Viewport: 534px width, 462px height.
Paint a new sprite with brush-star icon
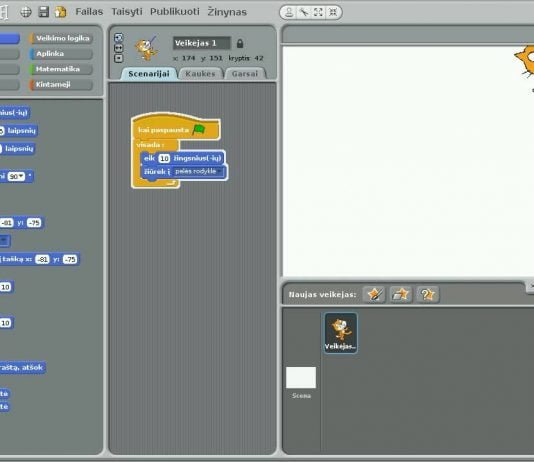(374, 294)
